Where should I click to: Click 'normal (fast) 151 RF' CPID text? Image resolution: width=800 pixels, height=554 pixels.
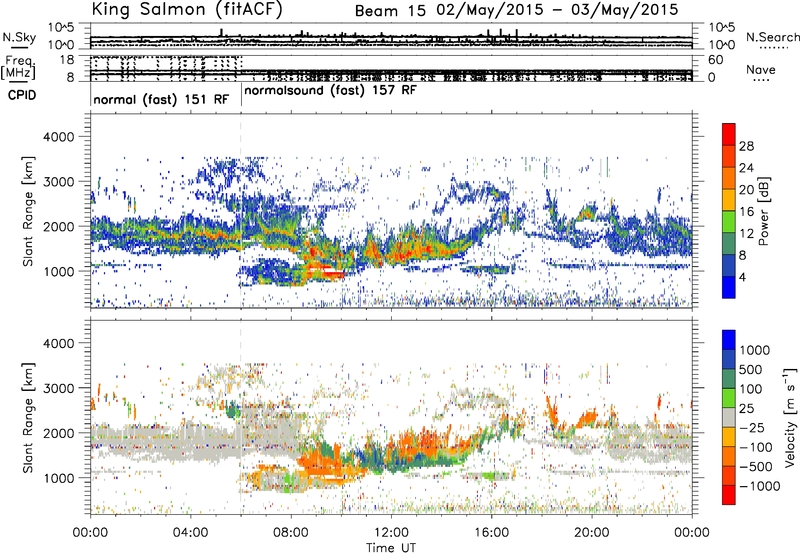(161, 99)
